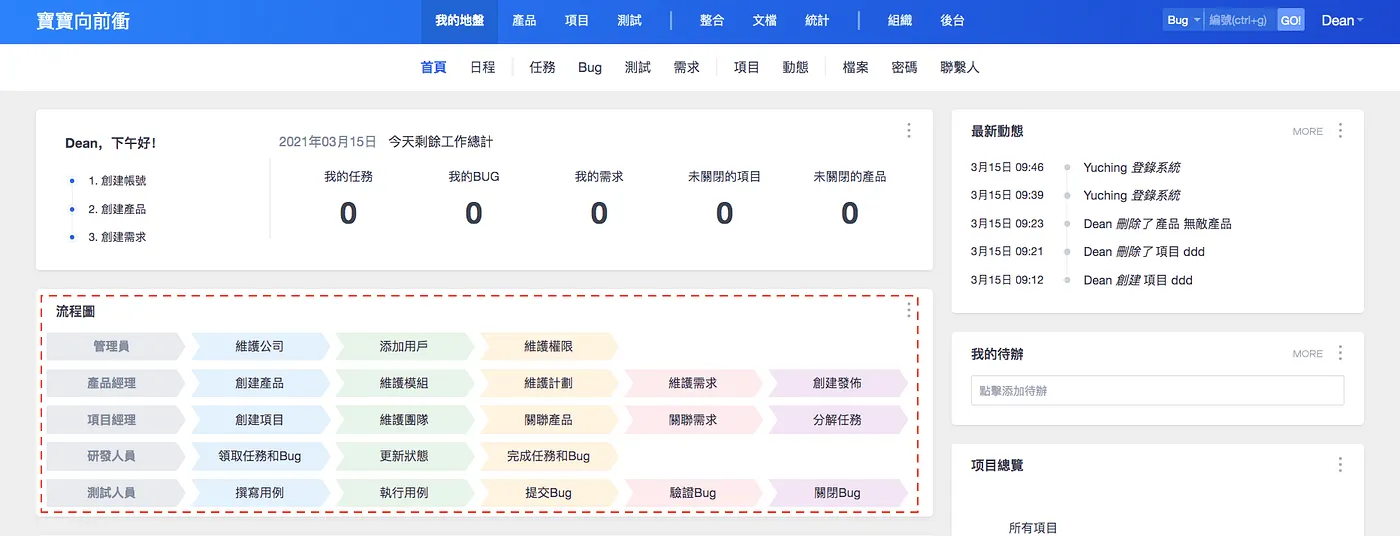Open 項目 in the top navigation
The image size is (1400, 536).
(x=577, y=21)
